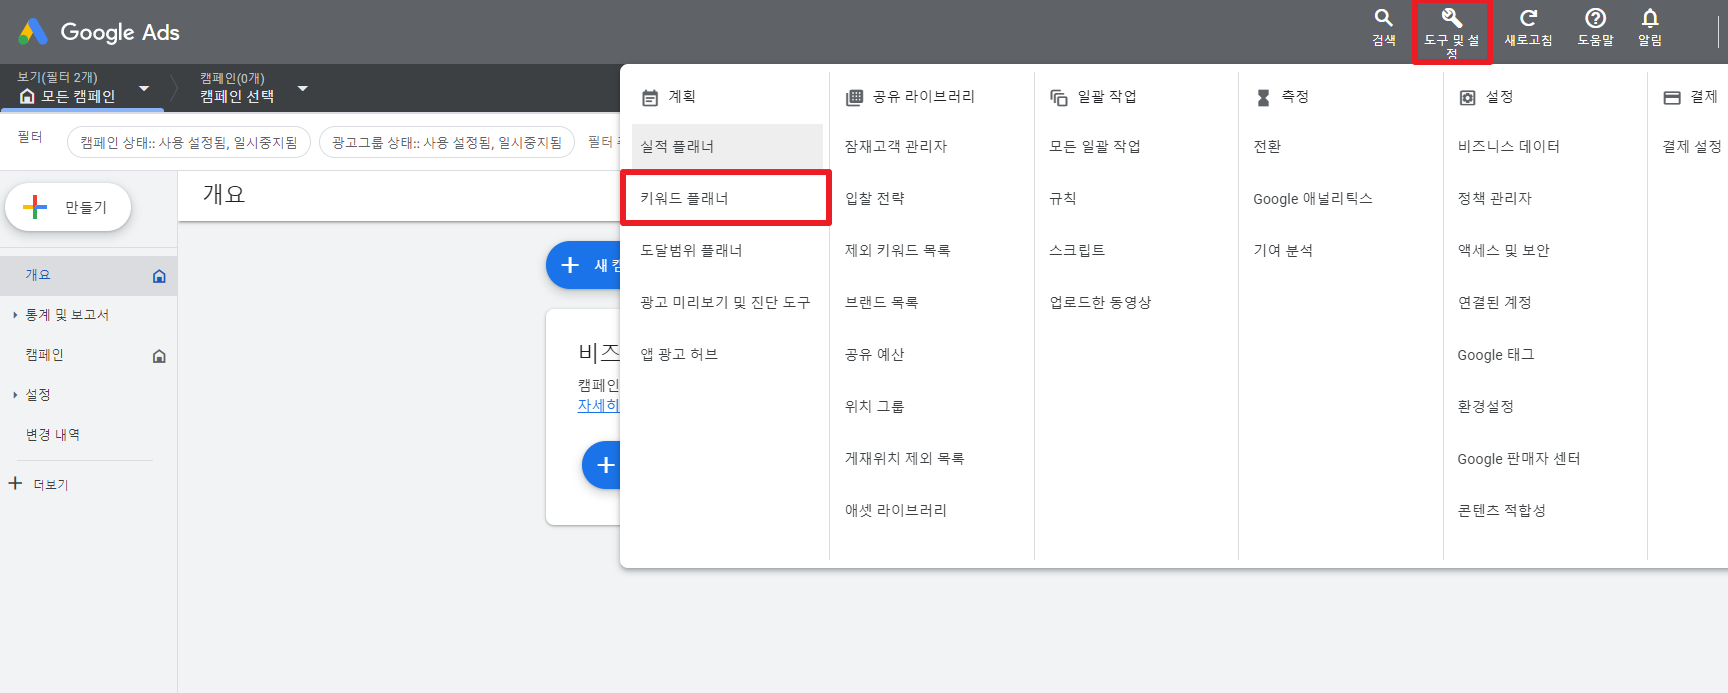This screenshot has width=1728, height=693.
Task: Open 게재위치 제외 목록
Action: (905, 458)
